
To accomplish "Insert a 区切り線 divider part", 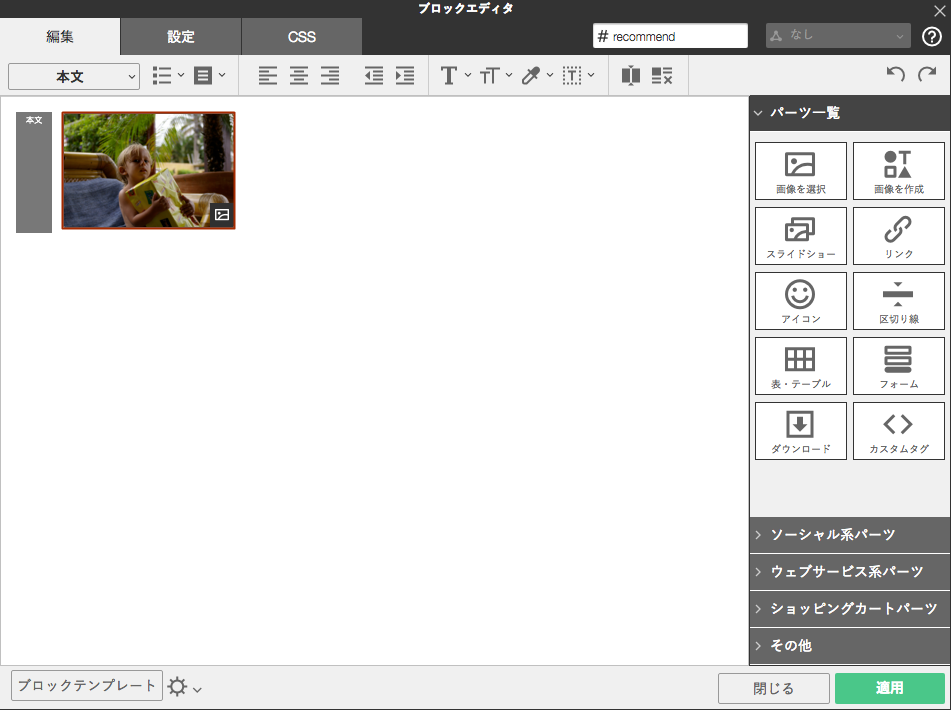I will (x=899, y=301).
